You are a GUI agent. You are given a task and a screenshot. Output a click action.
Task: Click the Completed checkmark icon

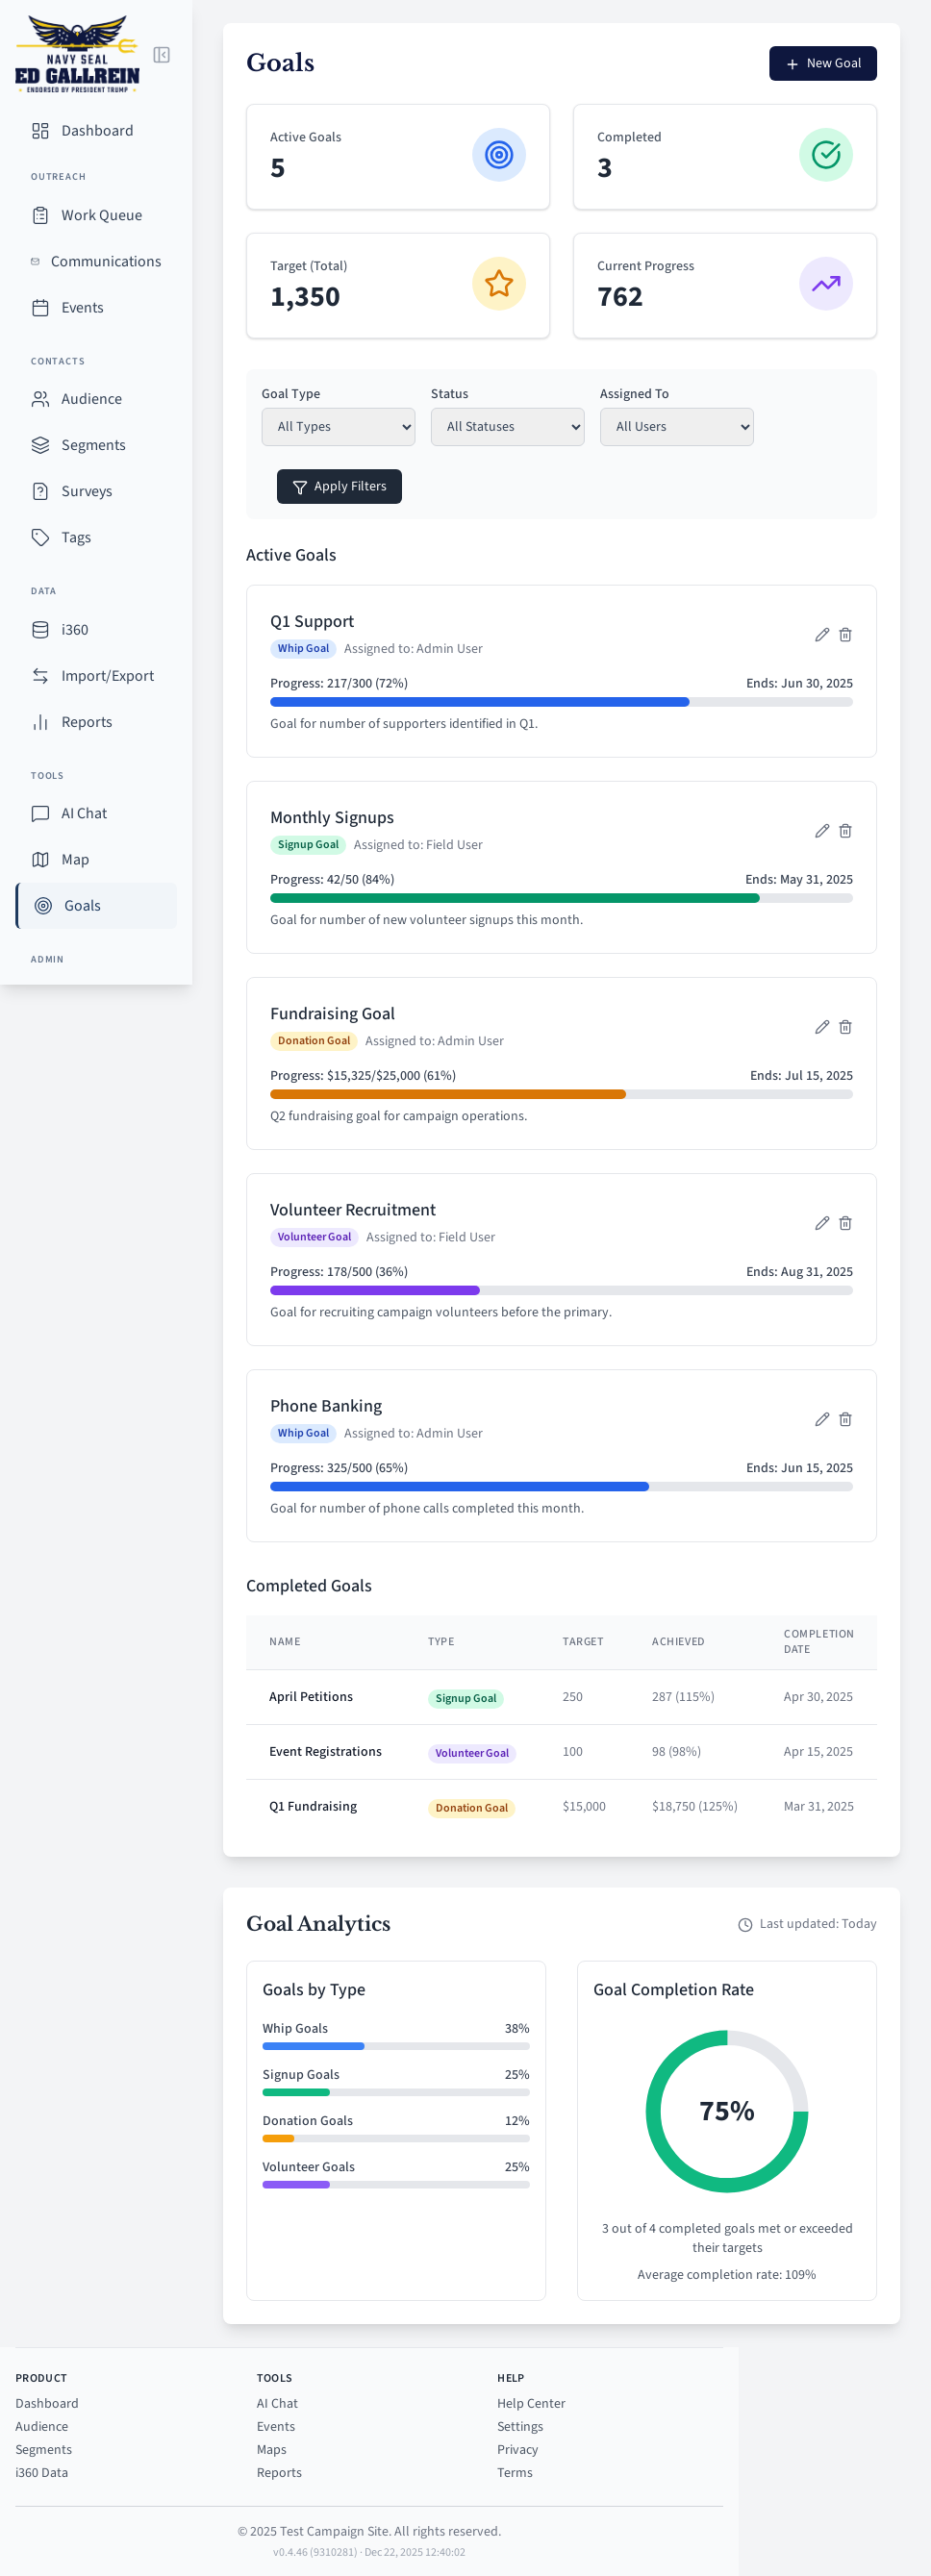point(825,155)
